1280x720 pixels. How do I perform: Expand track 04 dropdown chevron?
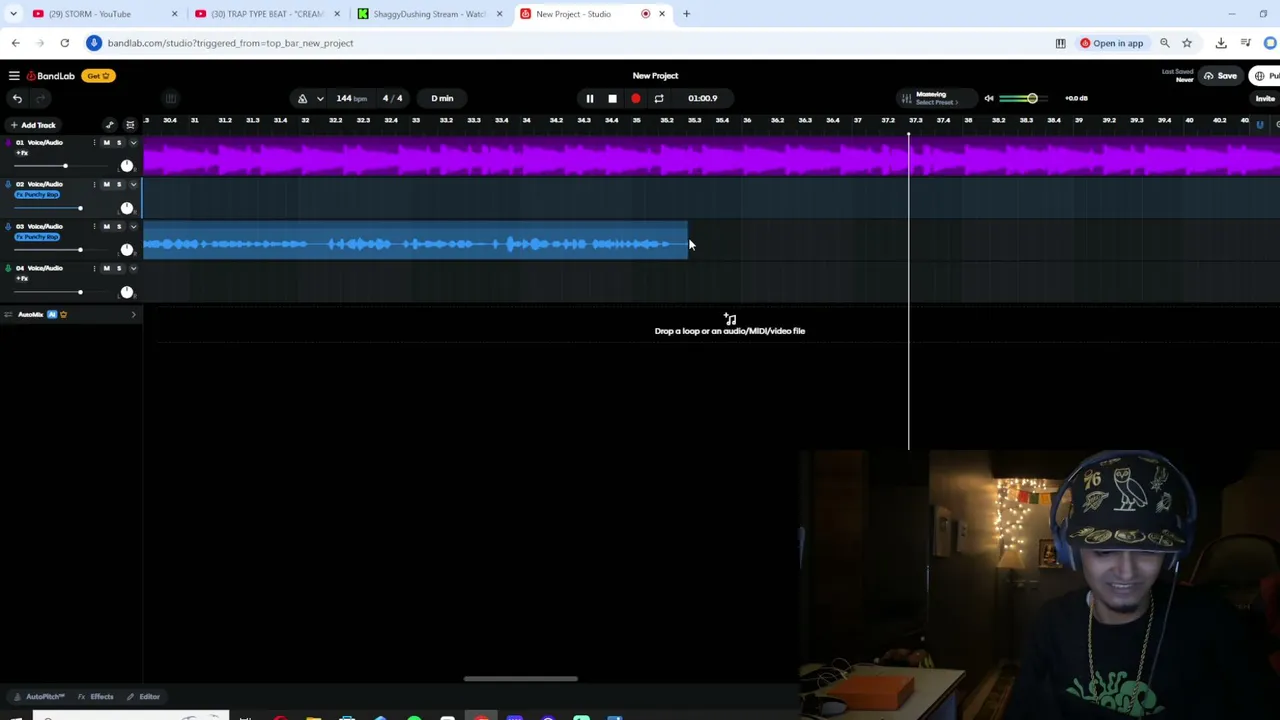click(133, 269)
